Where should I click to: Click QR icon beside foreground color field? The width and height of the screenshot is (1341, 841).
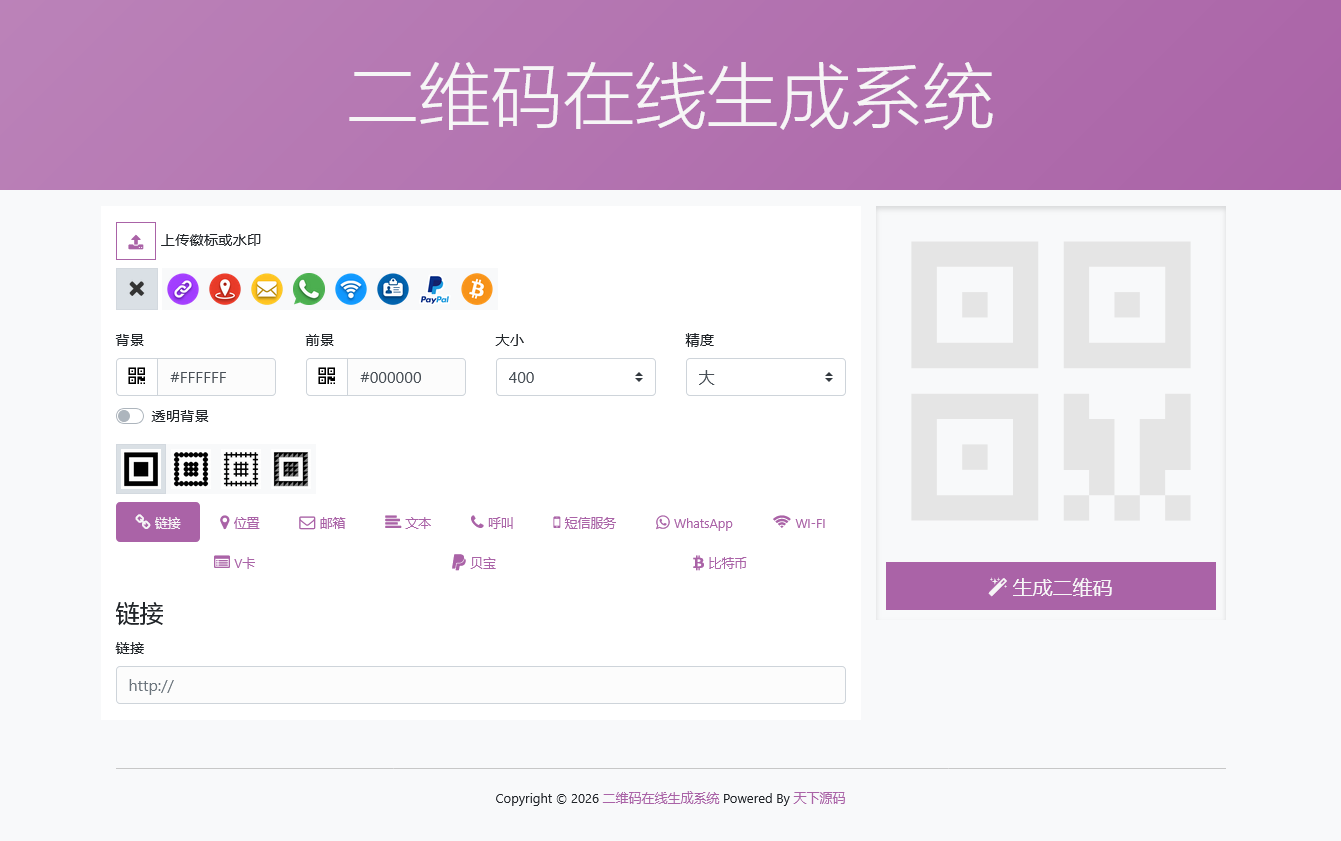327,377
